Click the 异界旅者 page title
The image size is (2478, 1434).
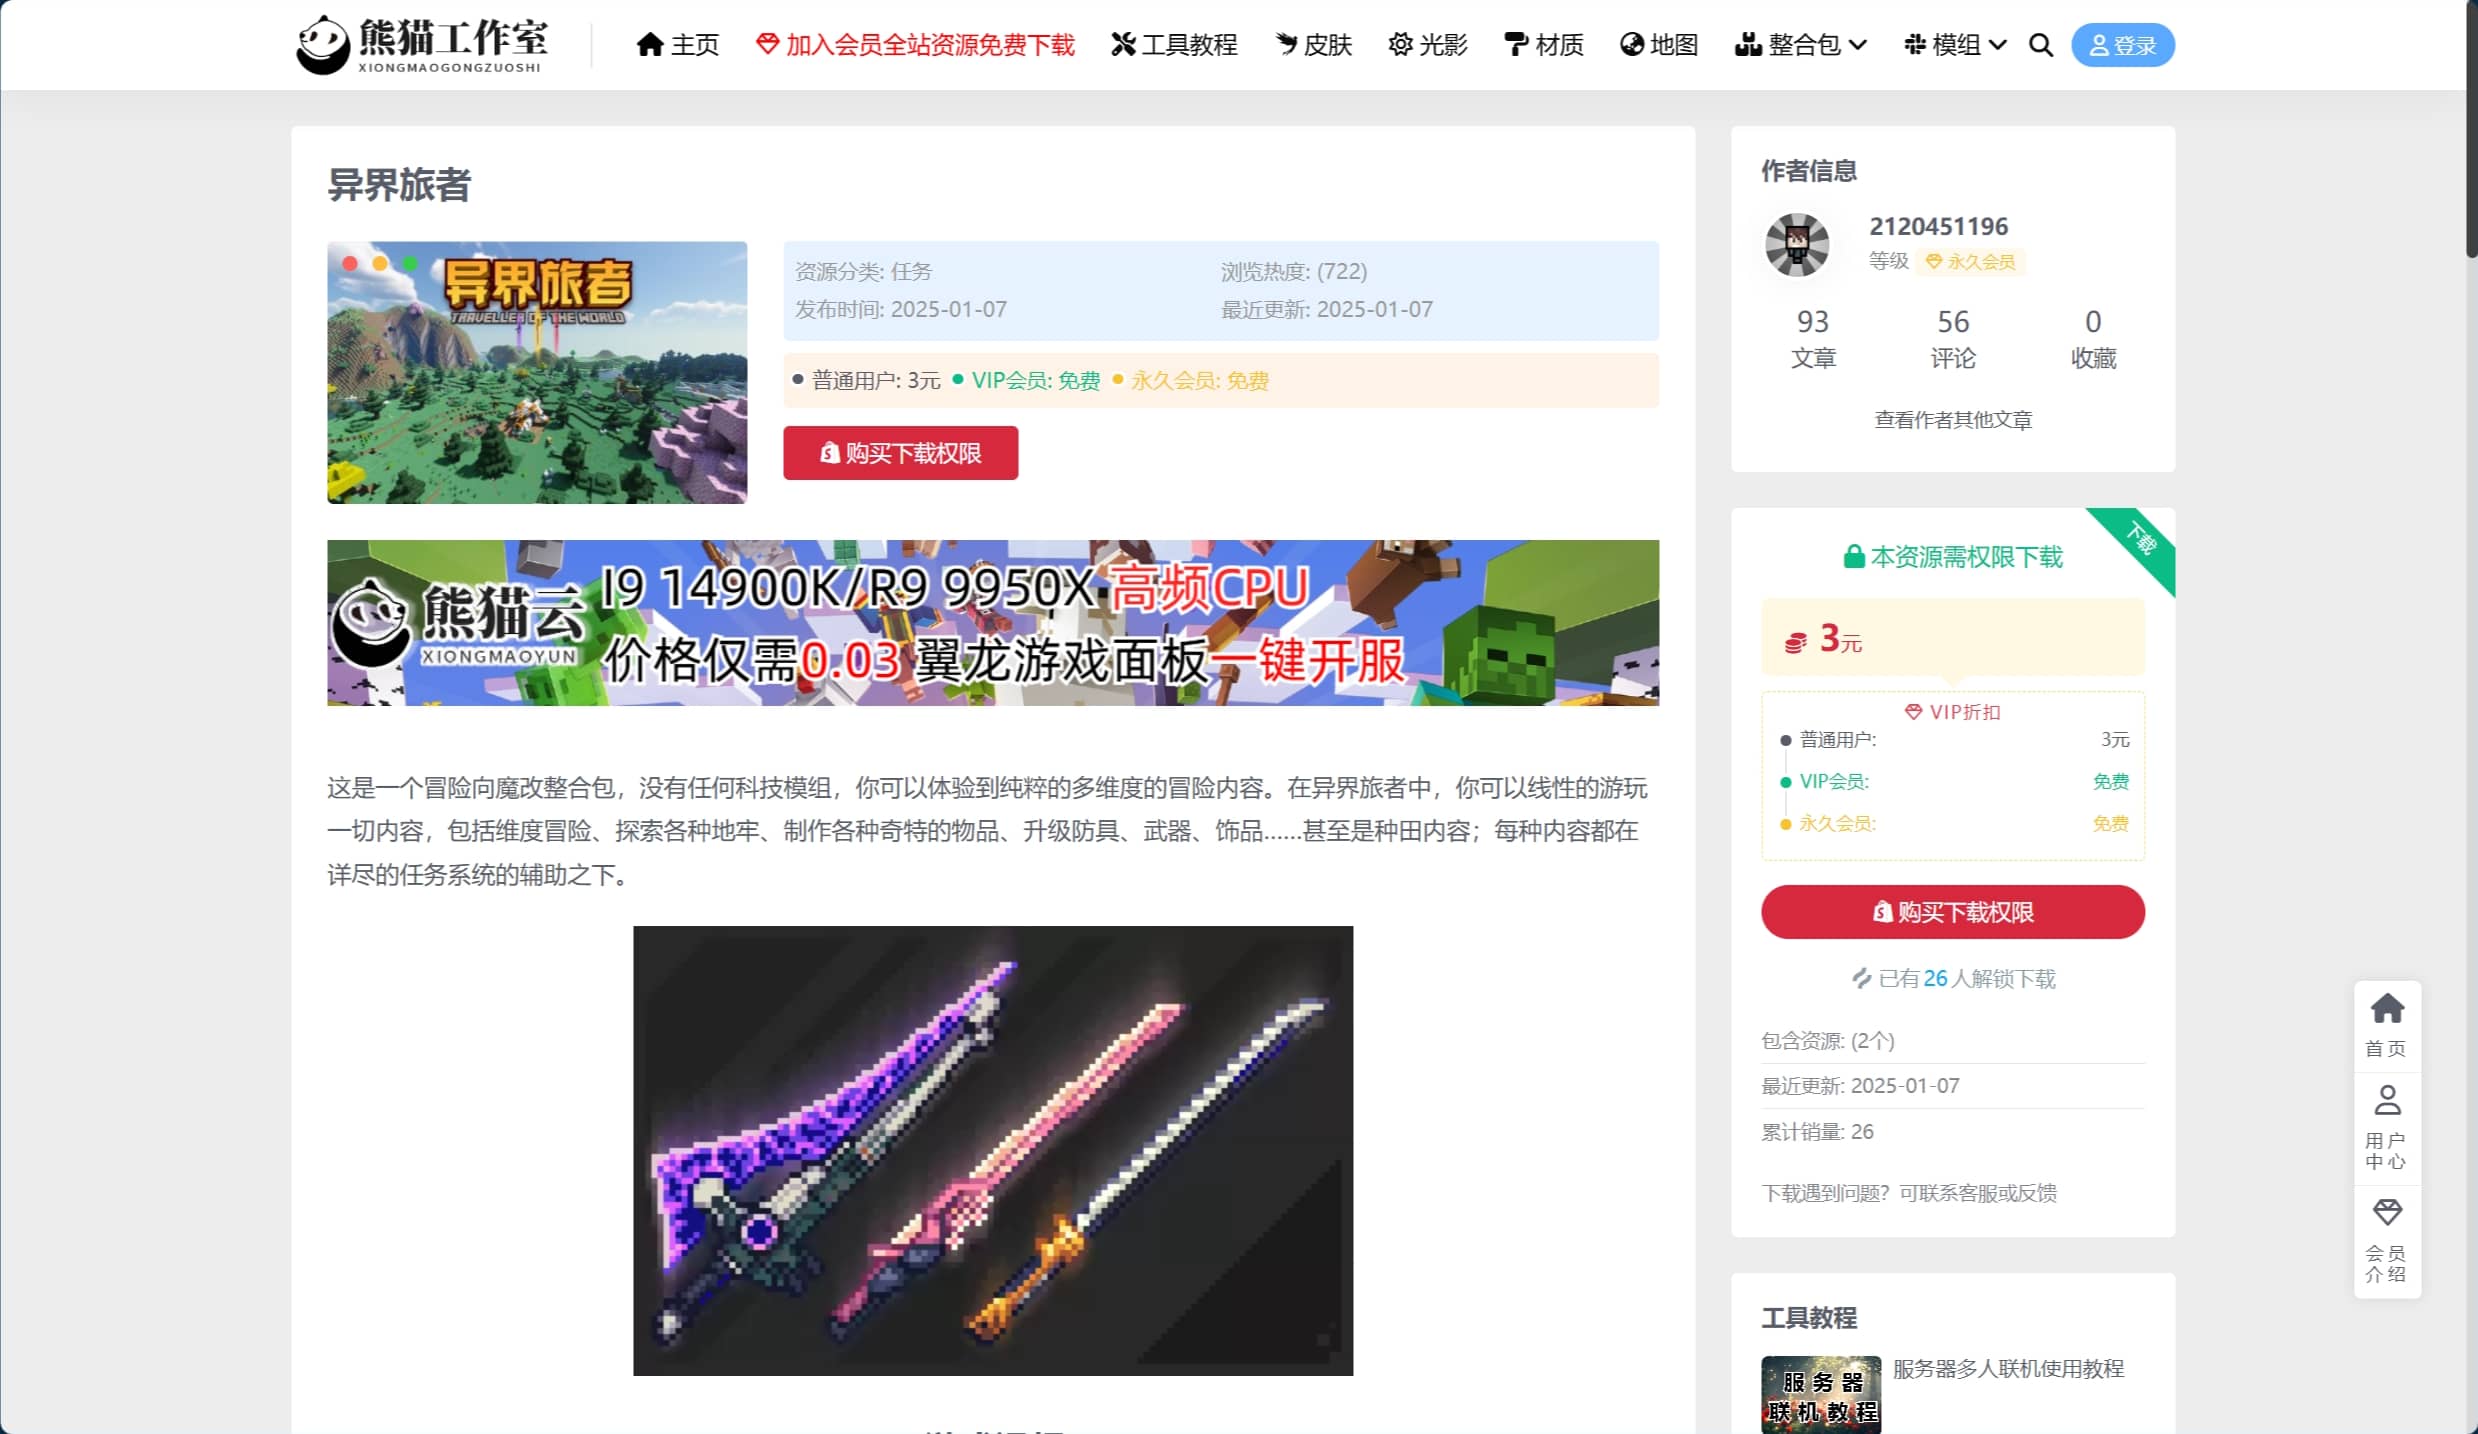click(399, 185)
